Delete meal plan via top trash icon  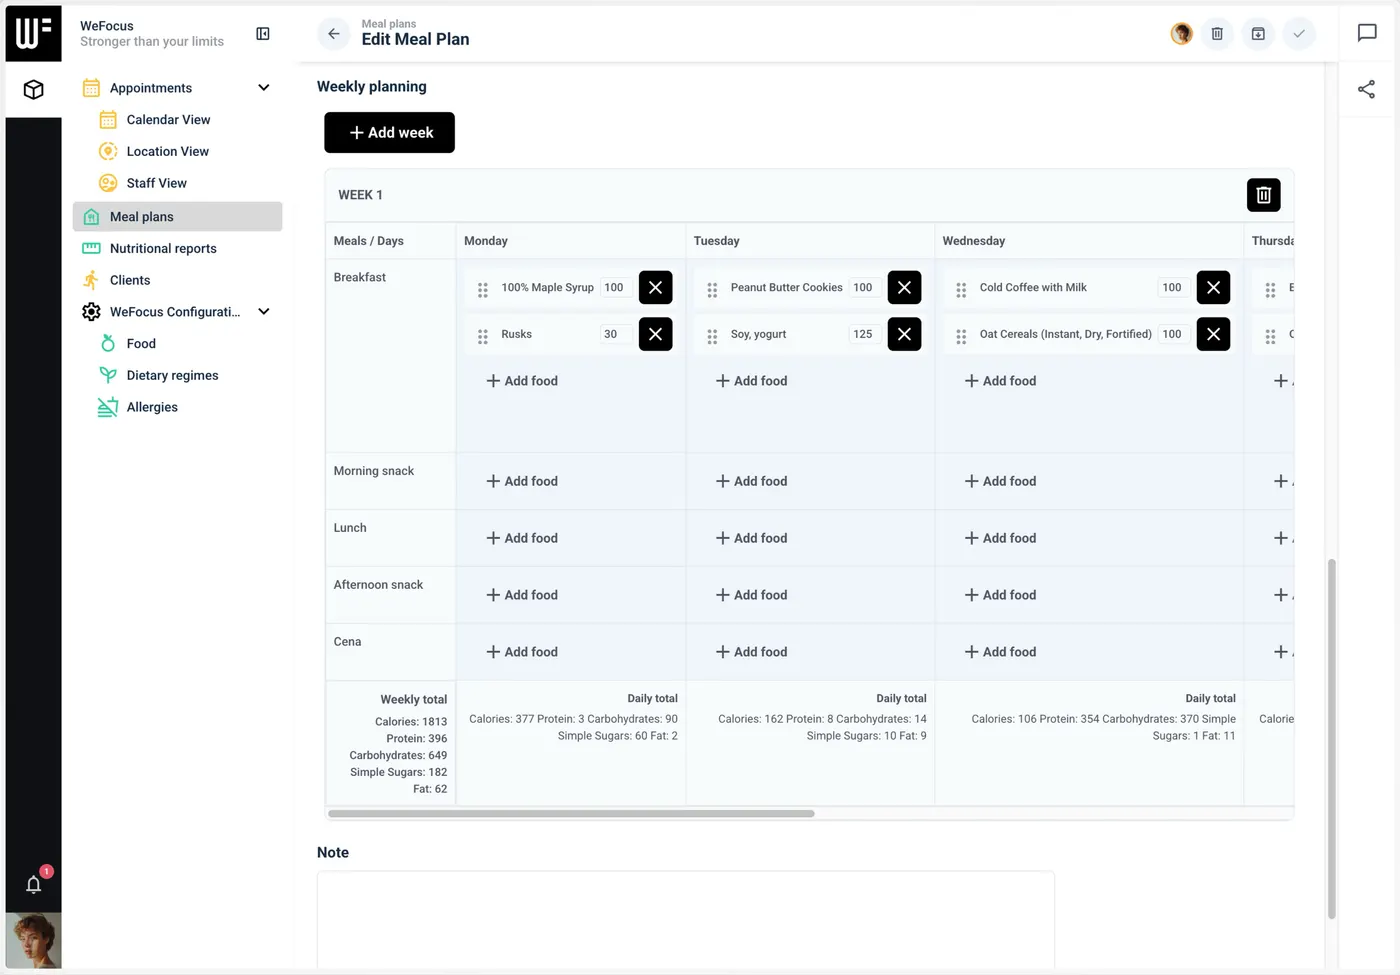click(x=1217, y=34)
